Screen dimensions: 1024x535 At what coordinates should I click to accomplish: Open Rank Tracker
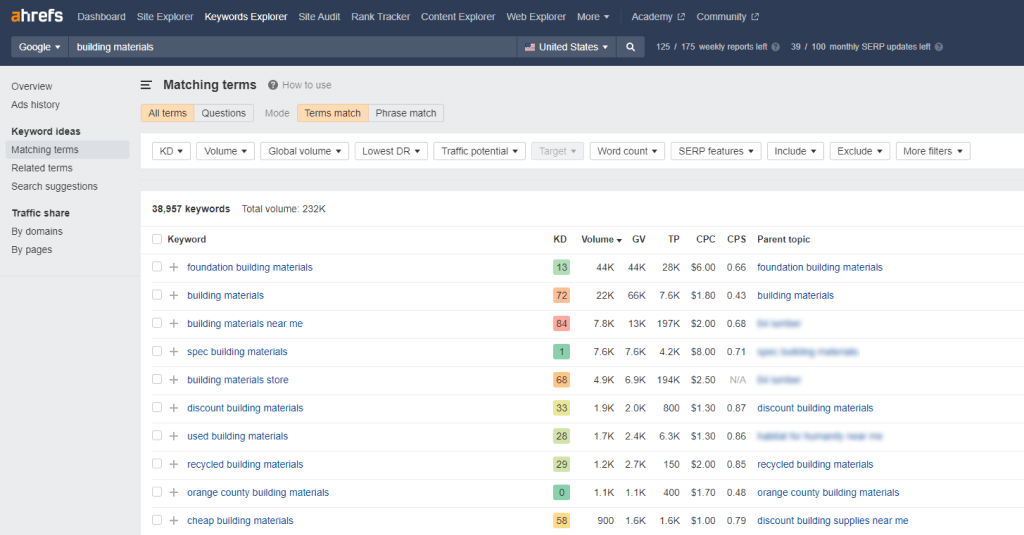381,17
